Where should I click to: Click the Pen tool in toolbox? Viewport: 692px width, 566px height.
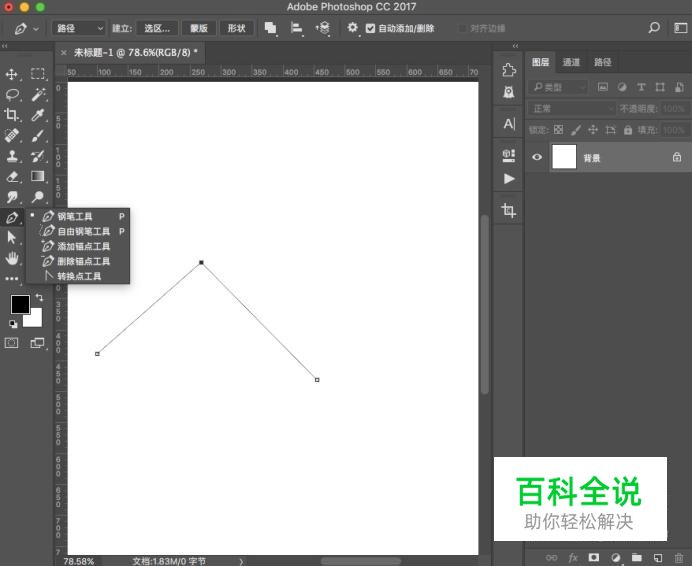click(x=11, y=217)
